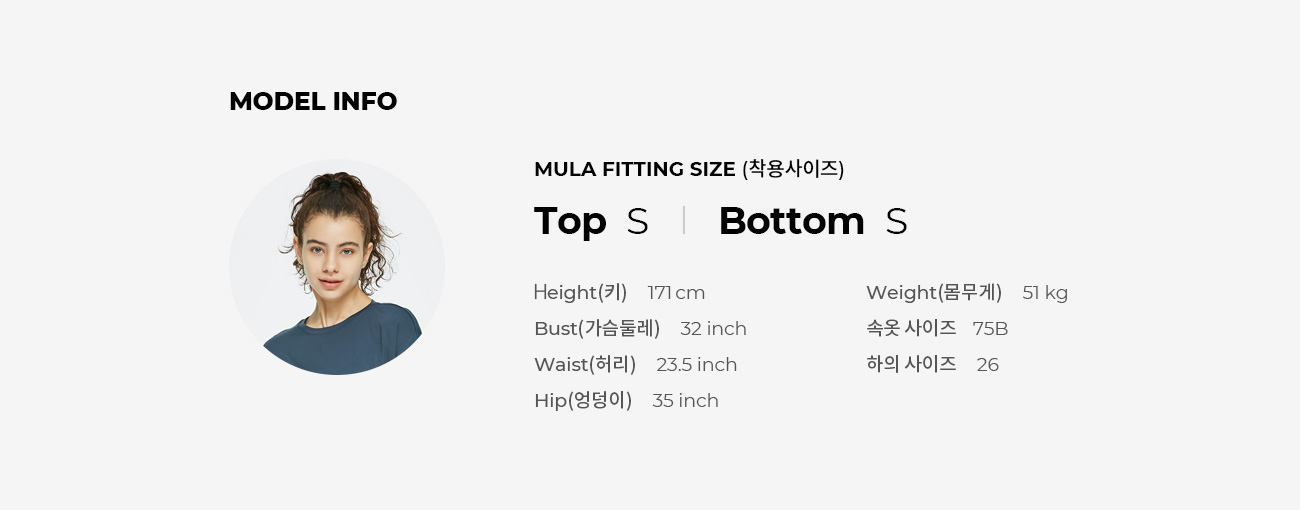Click the 51 kg weight value

click(1045, 293)
